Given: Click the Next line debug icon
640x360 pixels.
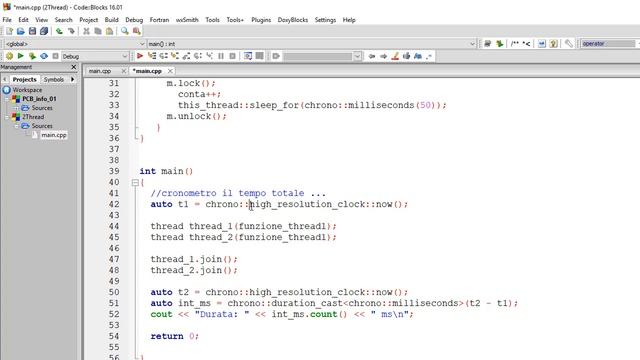Looking at the screenshot, I should tap(163, 56).
